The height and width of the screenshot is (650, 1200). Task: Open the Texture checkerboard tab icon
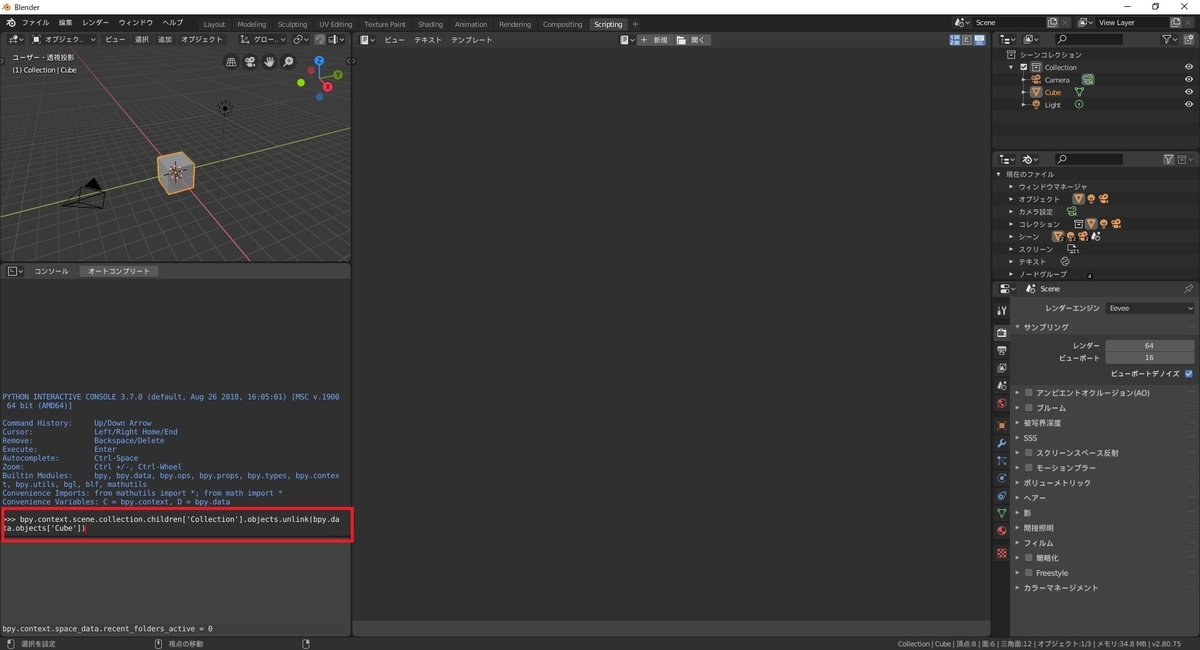tap(1001, 553)
